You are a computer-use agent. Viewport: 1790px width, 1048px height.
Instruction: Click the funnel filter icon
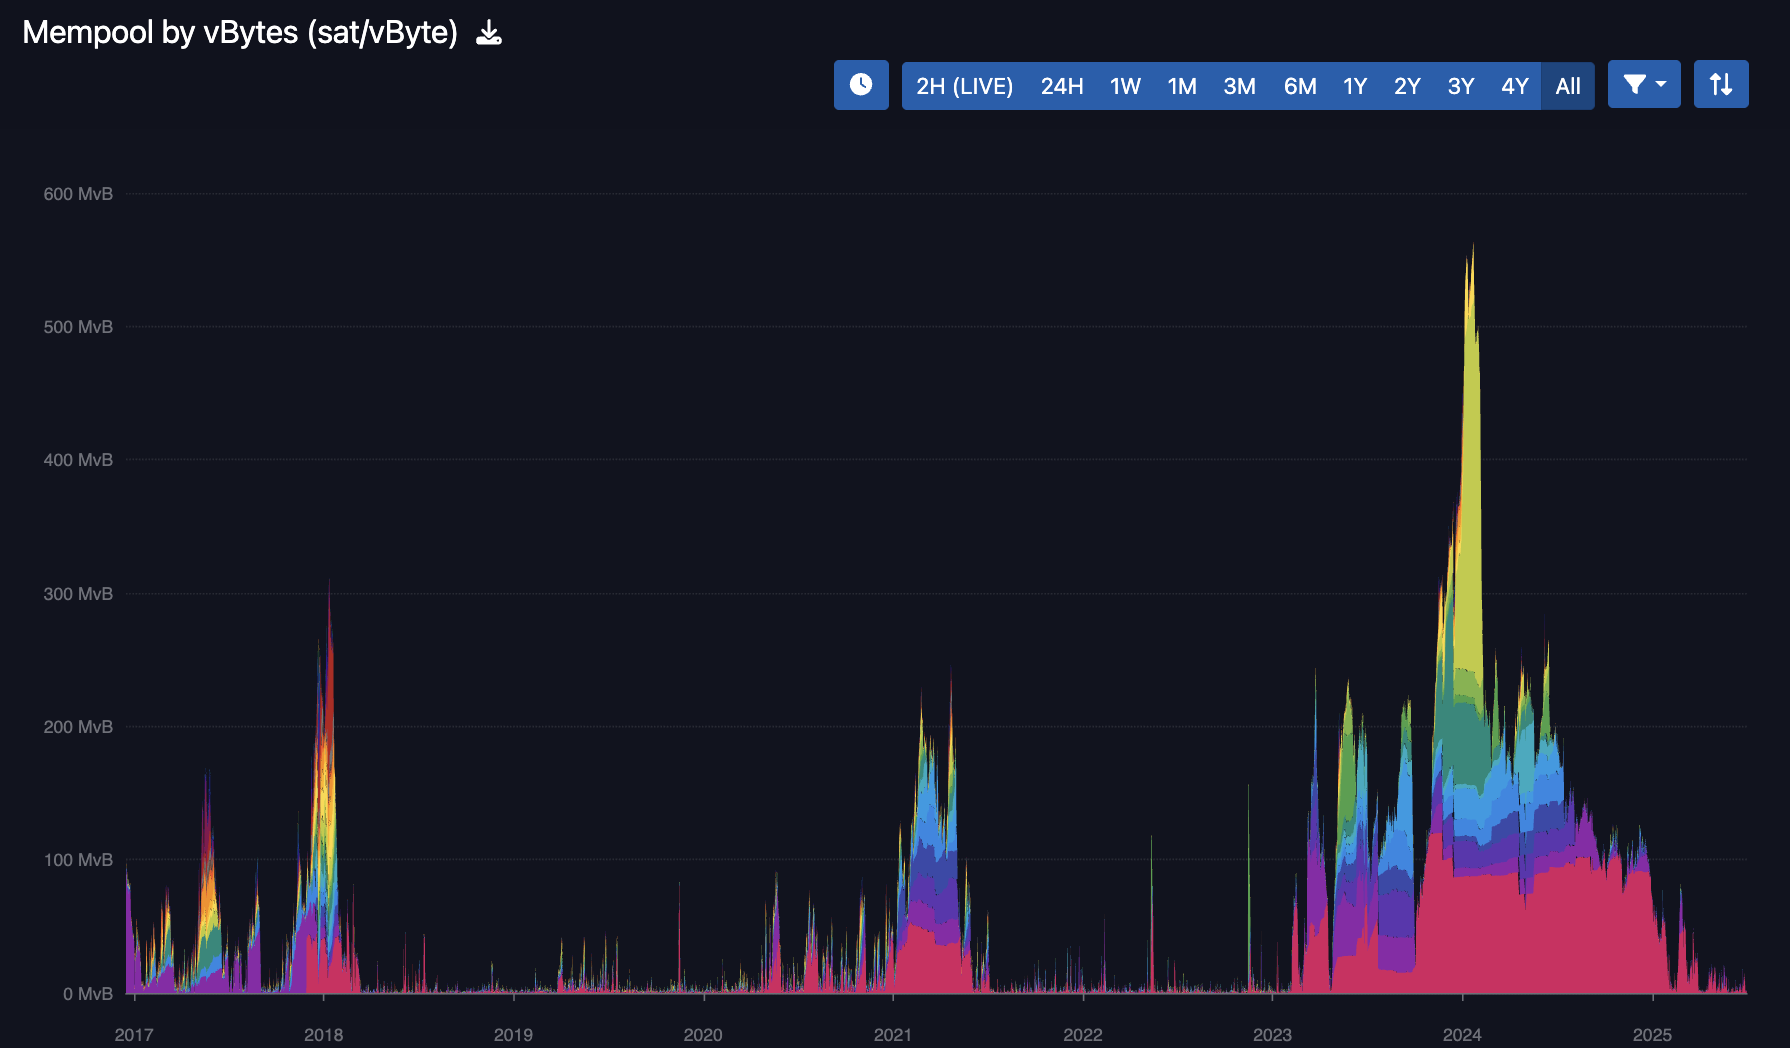[x=1632, y=84]
